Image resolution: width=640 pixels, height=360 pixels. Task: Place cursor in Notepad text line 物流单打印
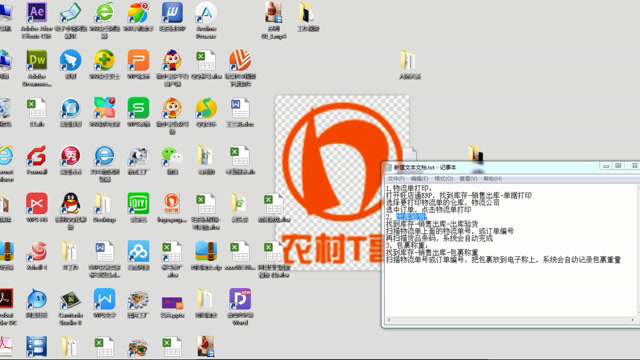(412, 188)
